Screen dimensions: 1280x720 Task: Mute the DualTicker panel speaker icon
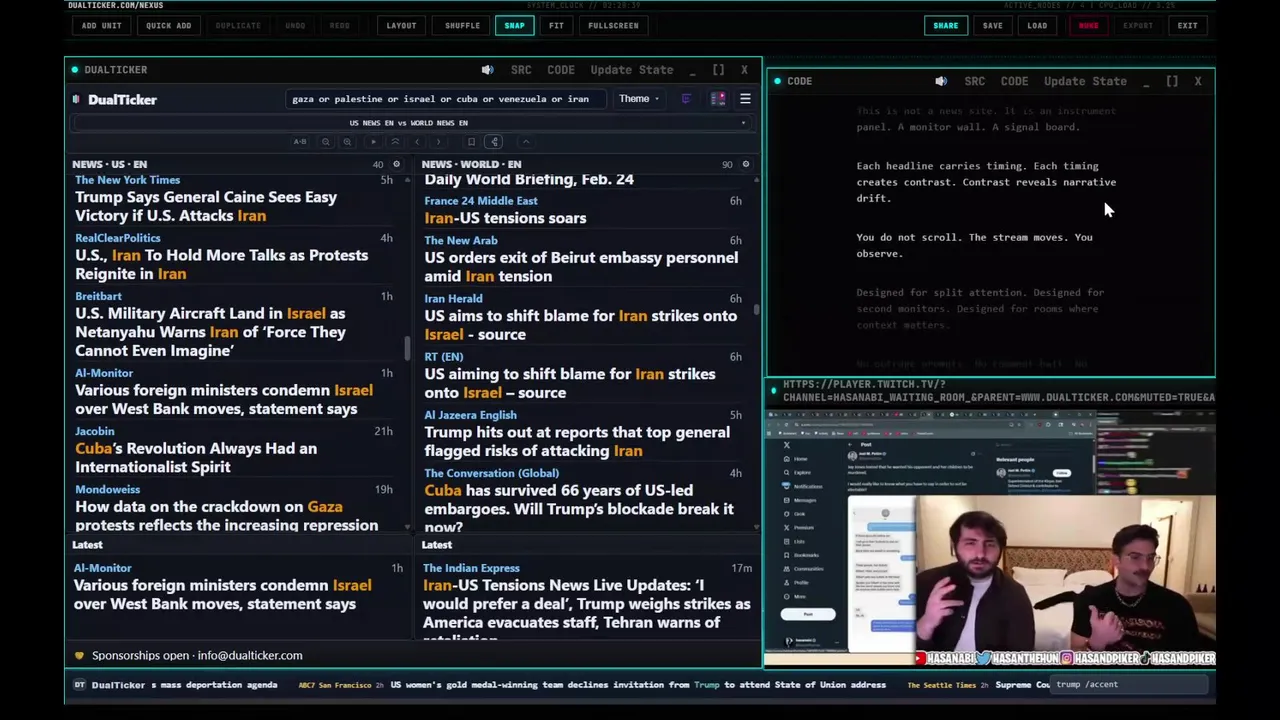tap(487, 70)
